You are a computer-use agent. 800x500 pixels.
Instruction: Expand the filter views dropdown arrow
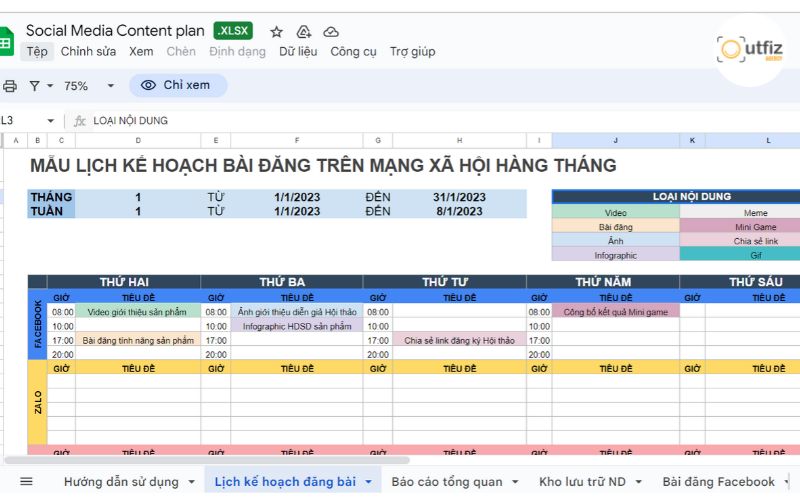(x=50, y=86)
